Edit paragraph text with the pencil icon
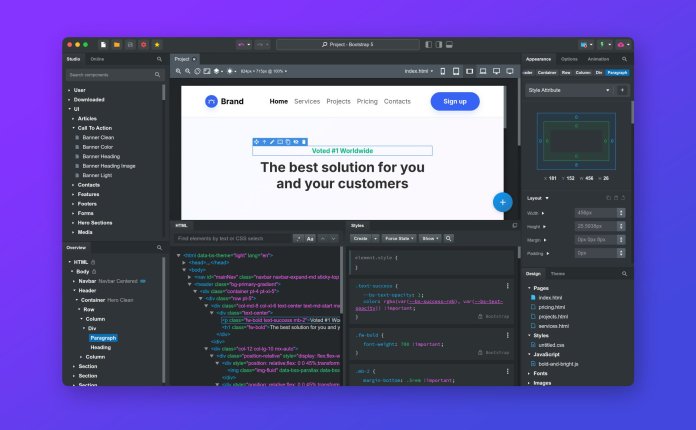 coord(272,142)
